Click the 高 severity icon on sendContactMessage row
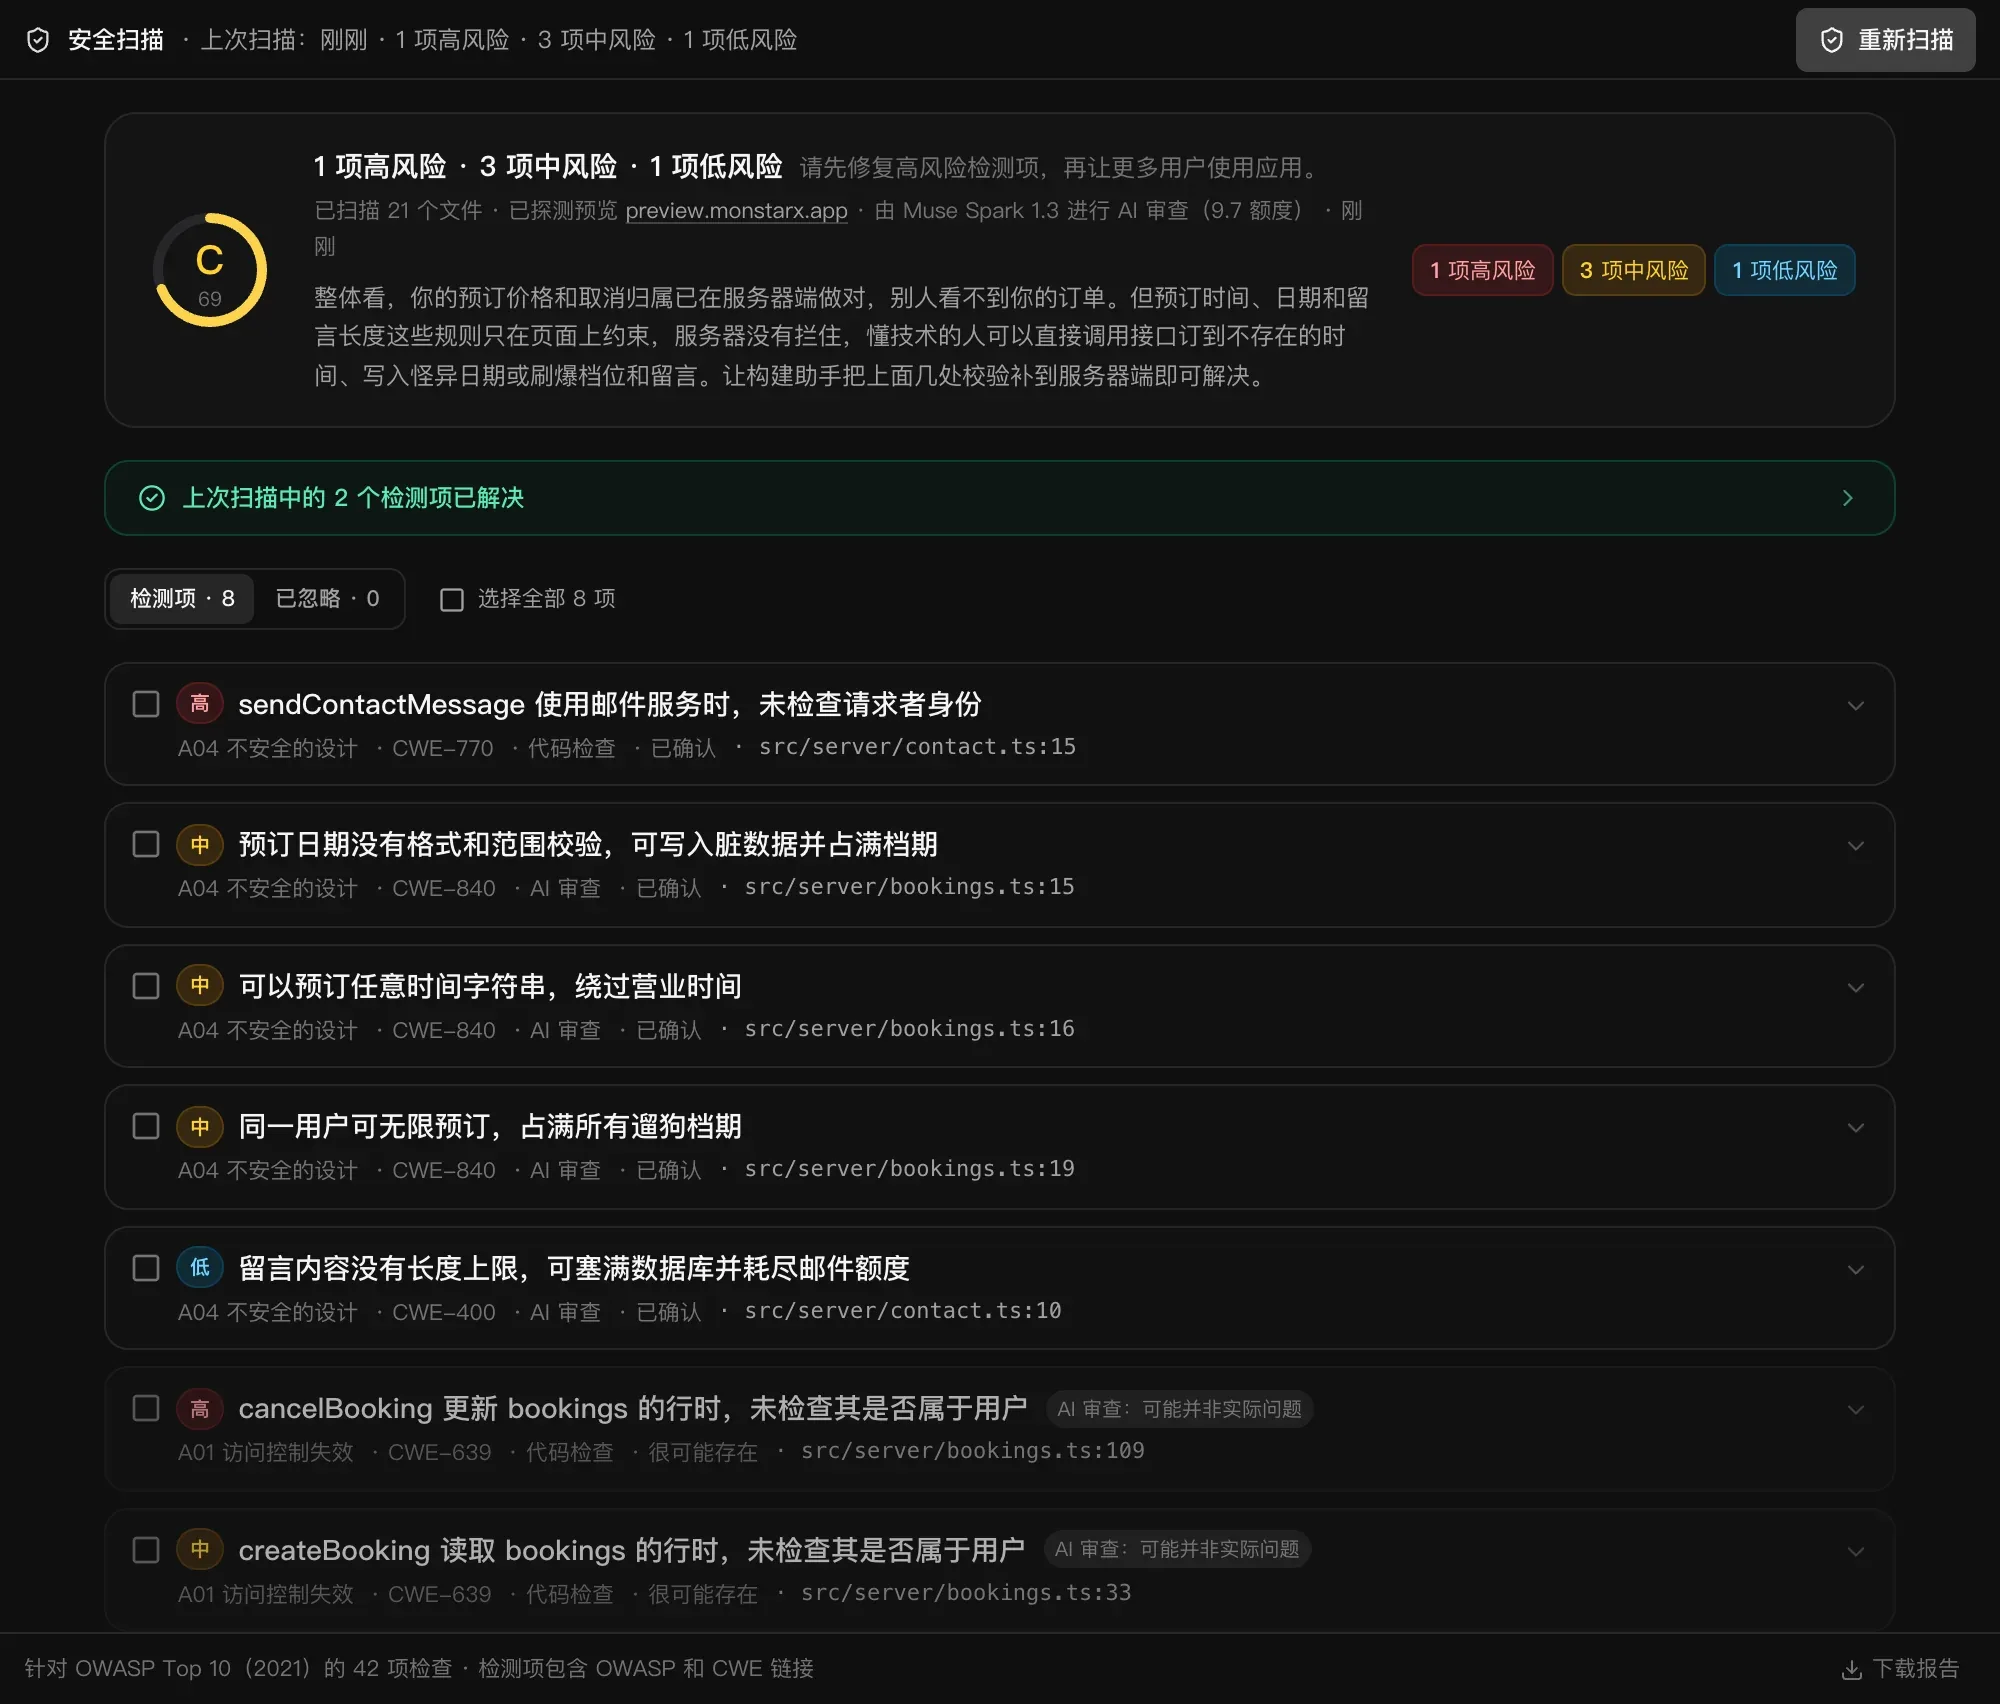Screen dimensions: 2000x1704 (200, 704)
